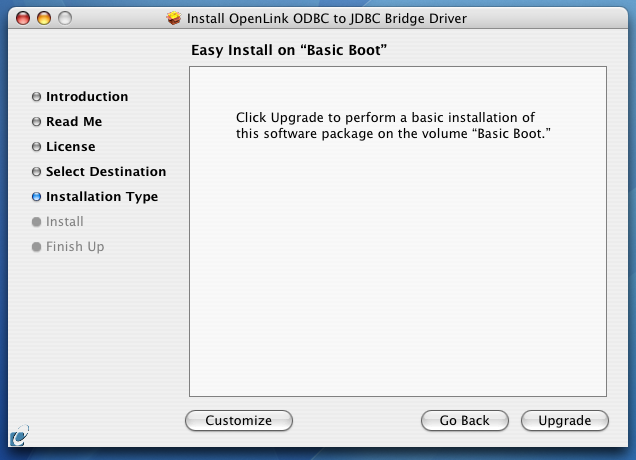Go Back to the previous step

pos(464,420)
